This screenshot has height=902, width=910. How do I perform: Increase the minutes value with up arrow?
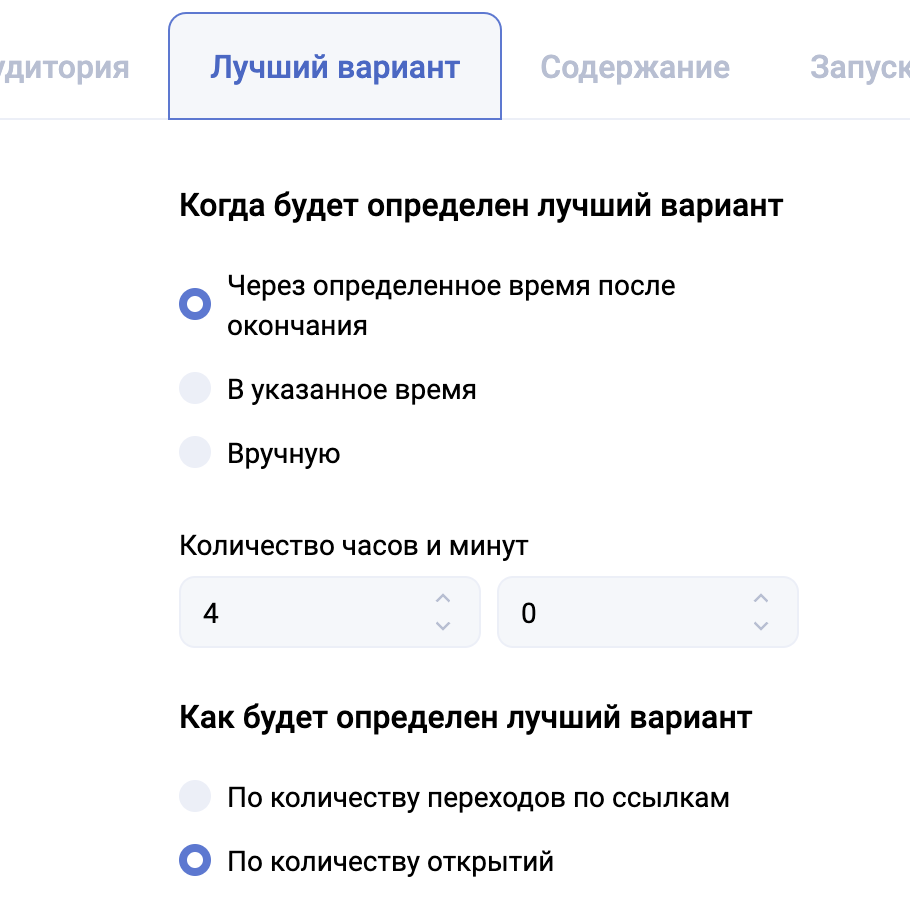(761, 599)
